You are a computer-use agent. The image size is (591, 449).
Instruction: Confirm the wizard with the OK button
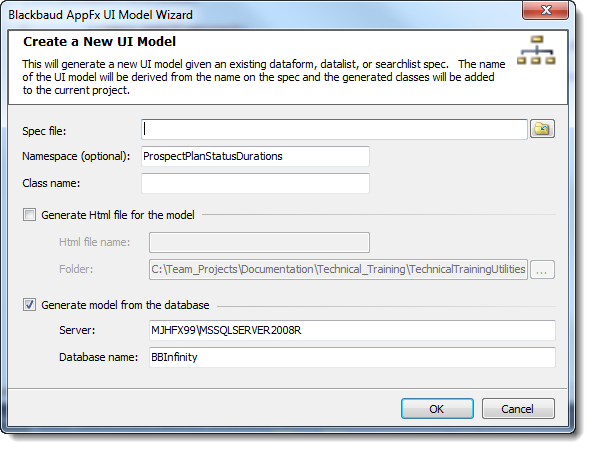(x=437, y=409)
